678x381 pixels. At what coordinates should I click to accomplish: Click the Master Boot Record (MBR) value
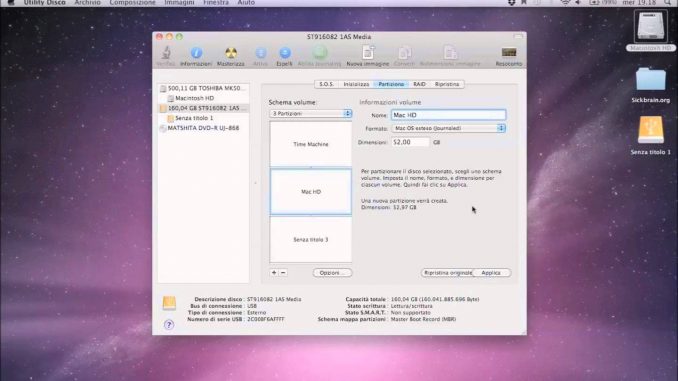(x=423, y=320)
